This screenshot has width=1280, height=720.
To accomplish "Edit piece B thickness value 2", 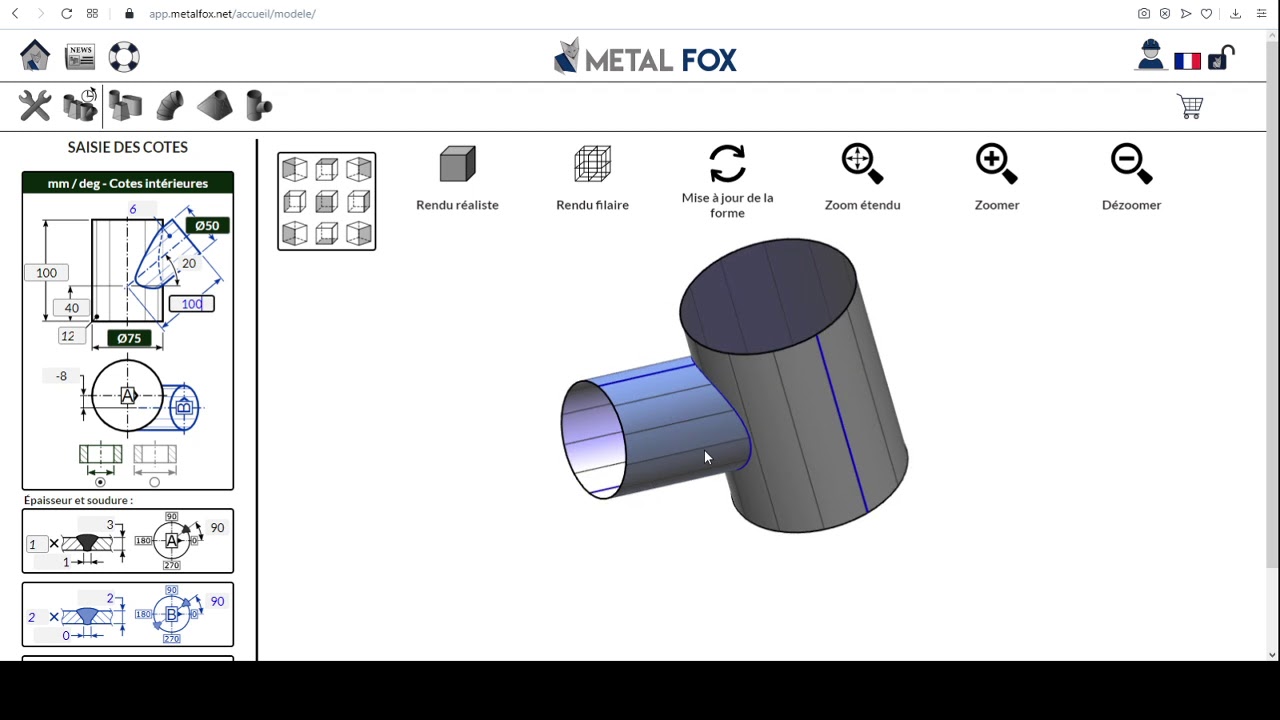I will coord(37,617).
